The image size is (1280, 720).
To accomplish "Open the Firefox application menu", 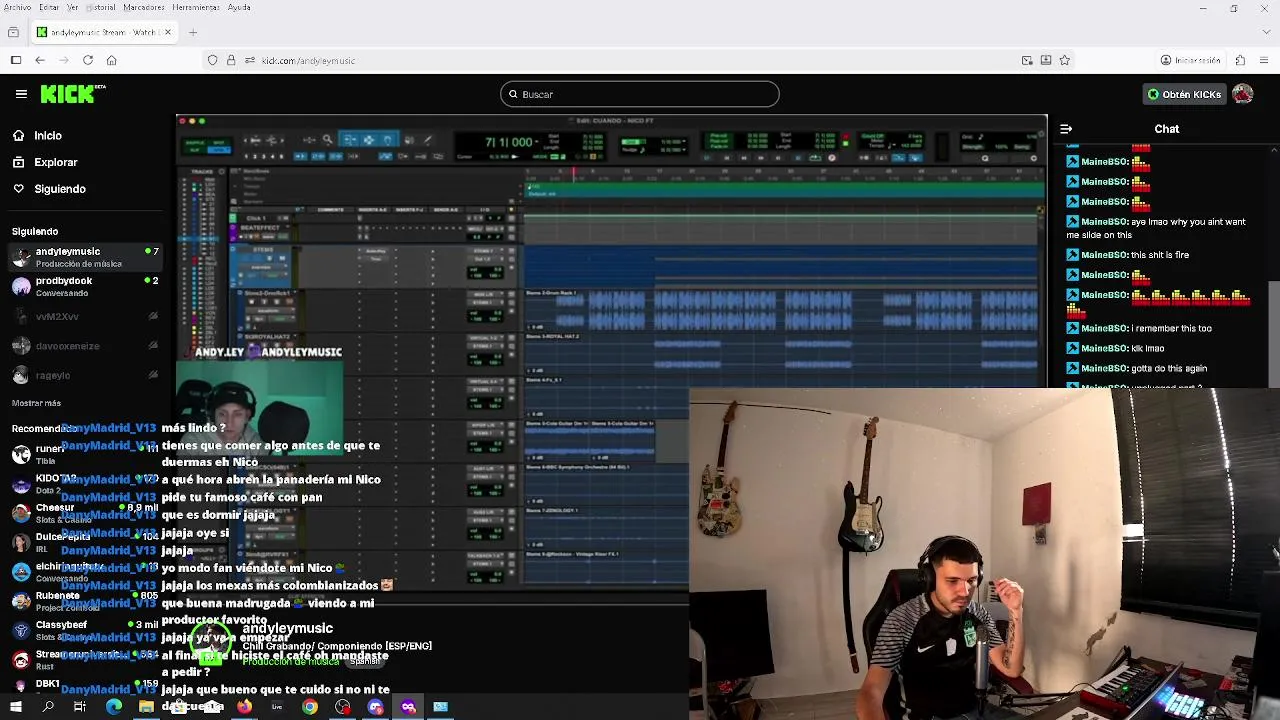I will [x=1264, y=60].
